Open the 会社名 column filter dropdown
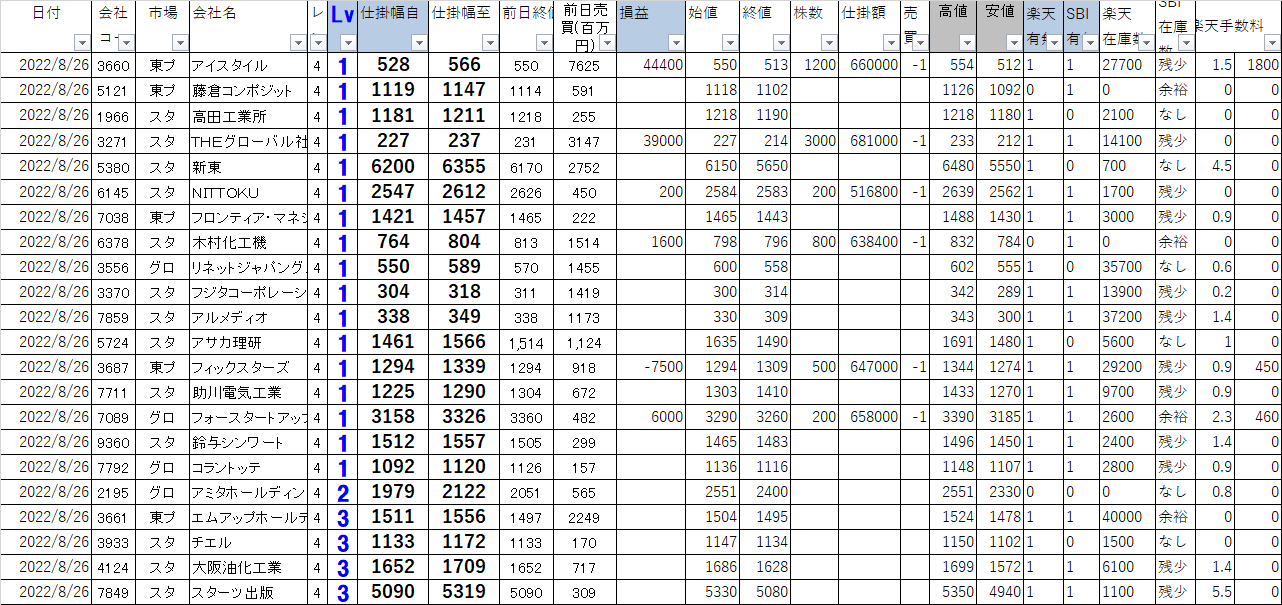 (x=297, y=43)
